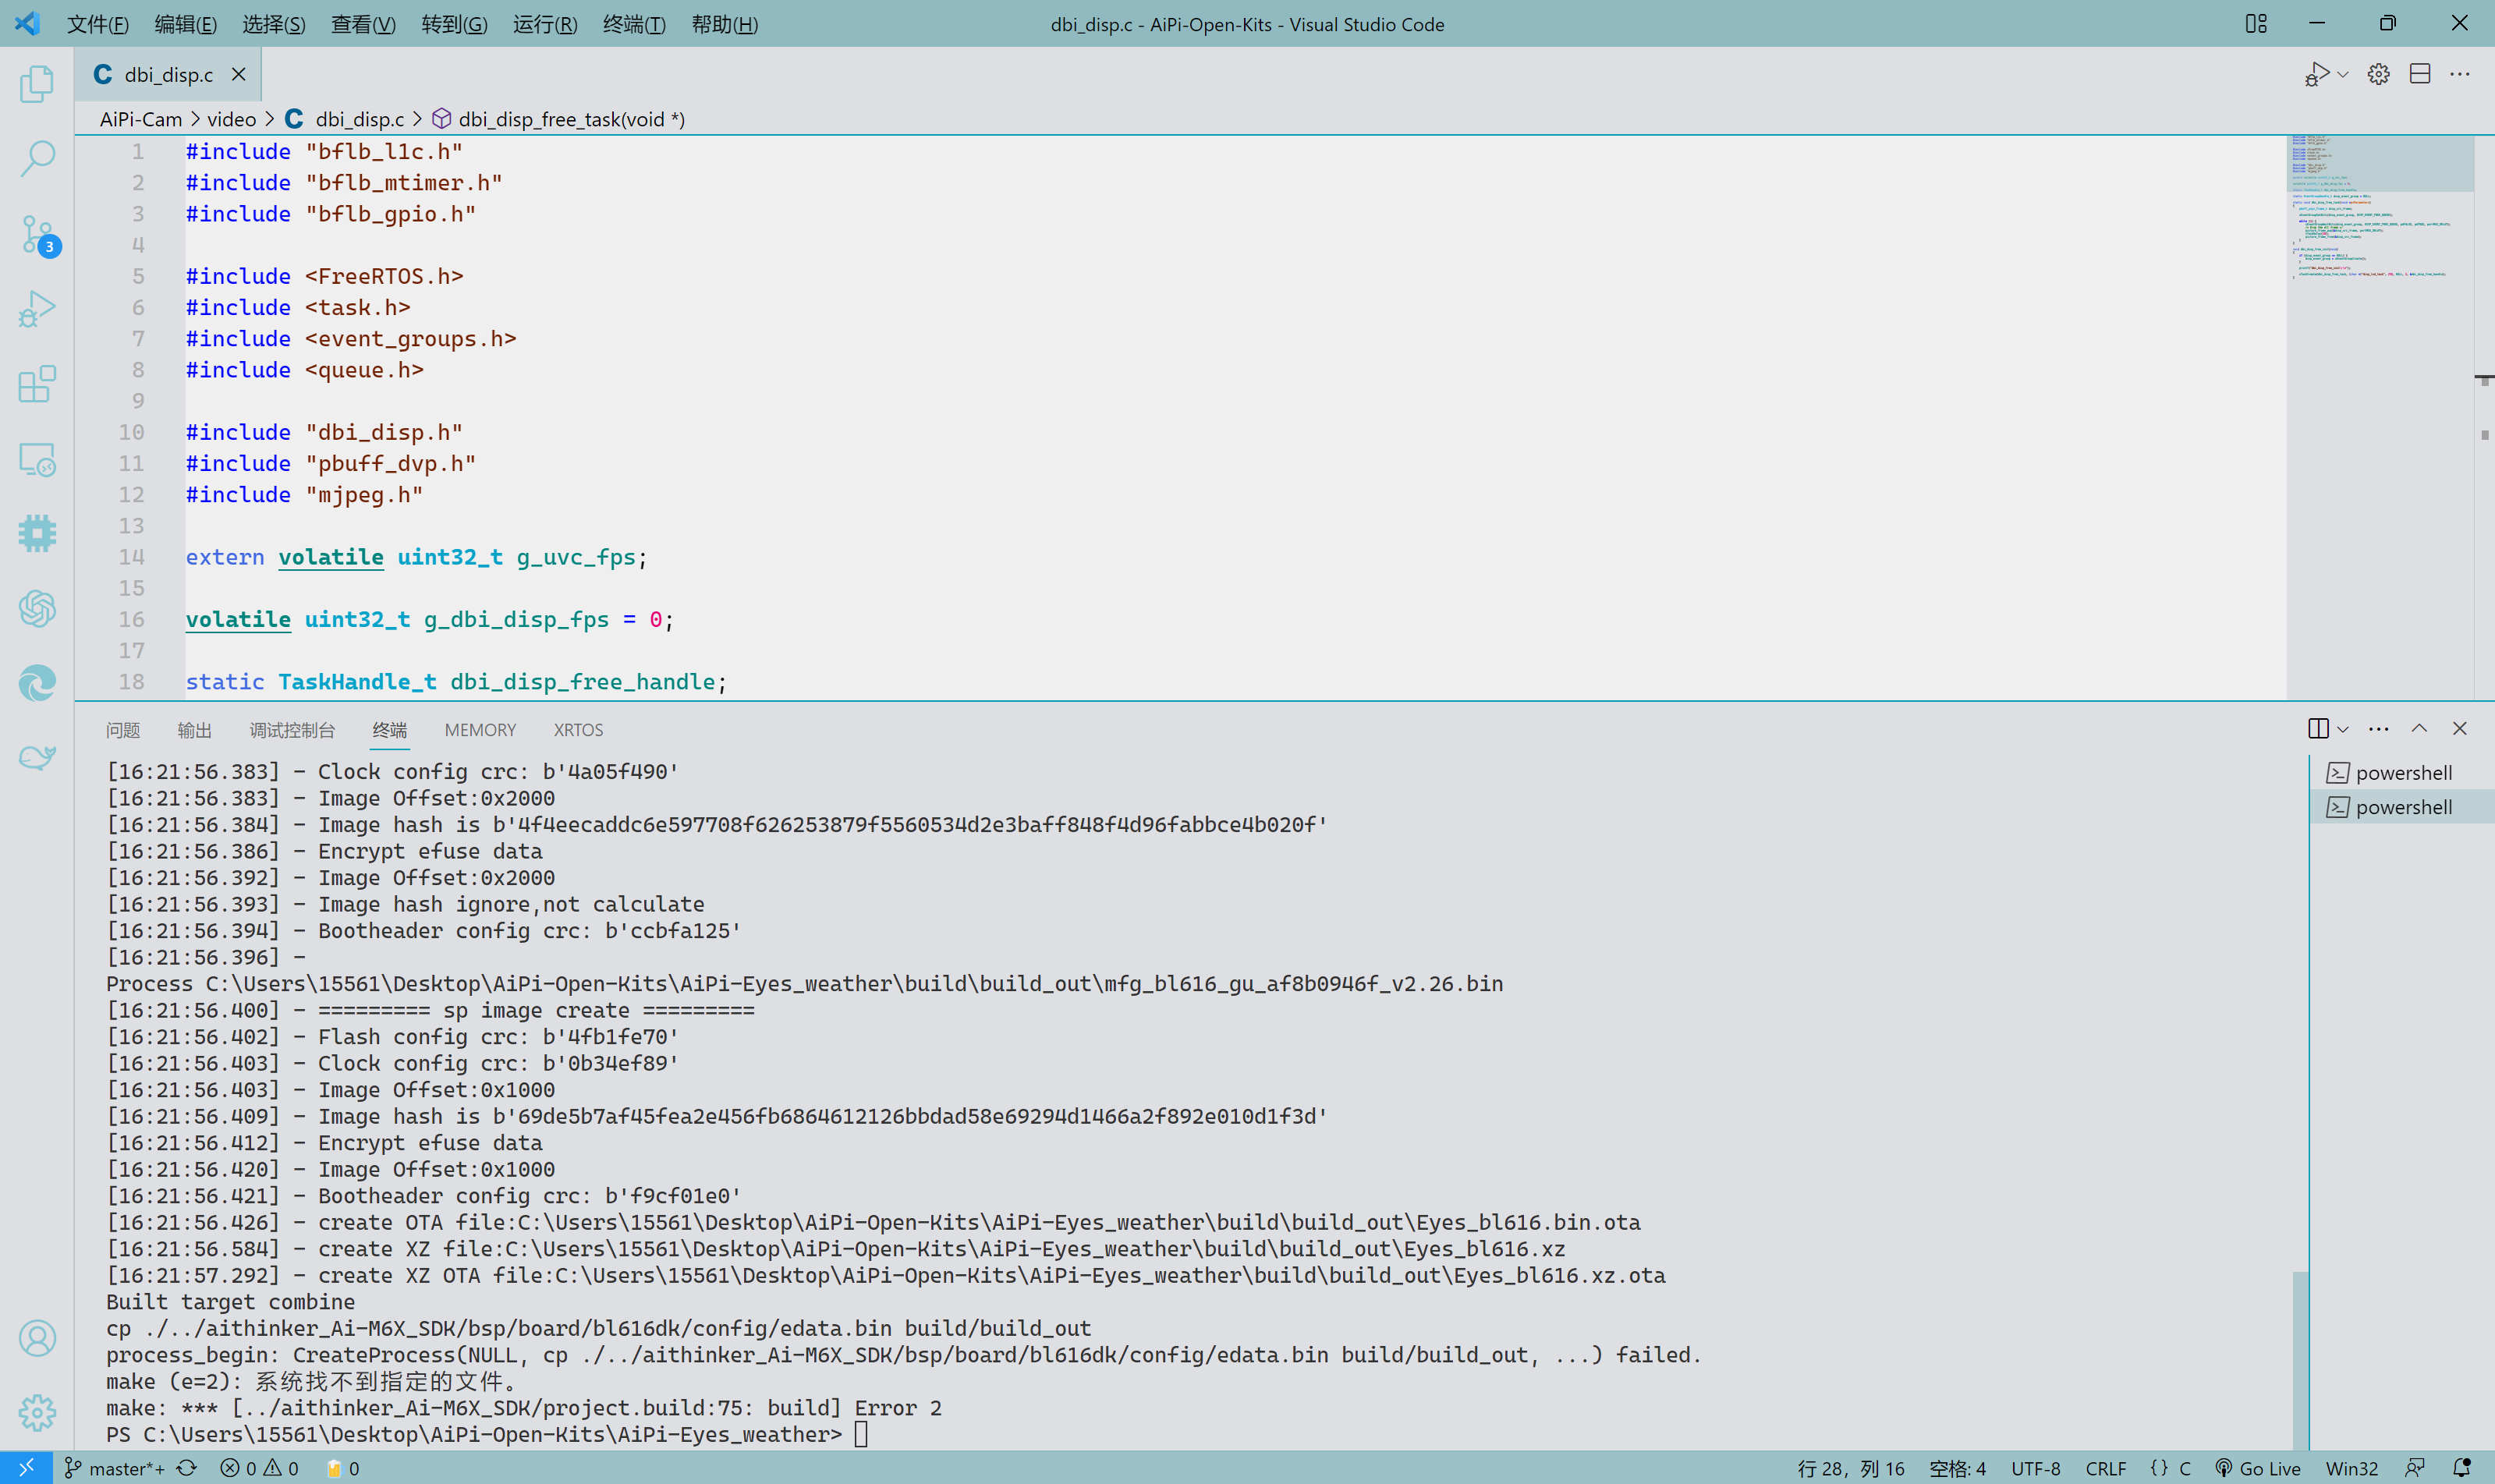Screen dimensions: 2495x1484
Task: Open Run and Debug view
Action: point(37,308)
